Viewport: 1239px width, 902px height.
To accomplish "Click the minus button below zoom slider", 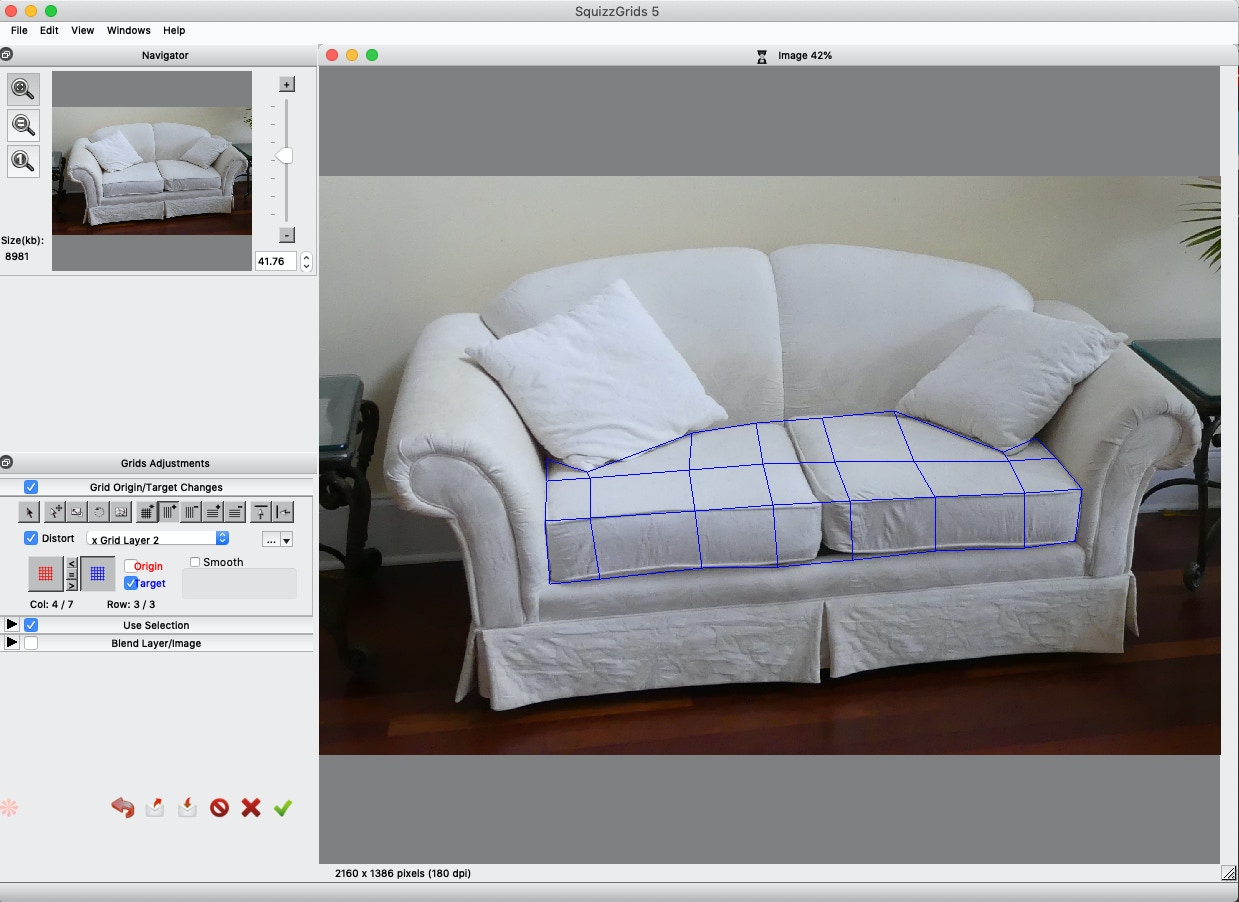I will click(286, 235).
